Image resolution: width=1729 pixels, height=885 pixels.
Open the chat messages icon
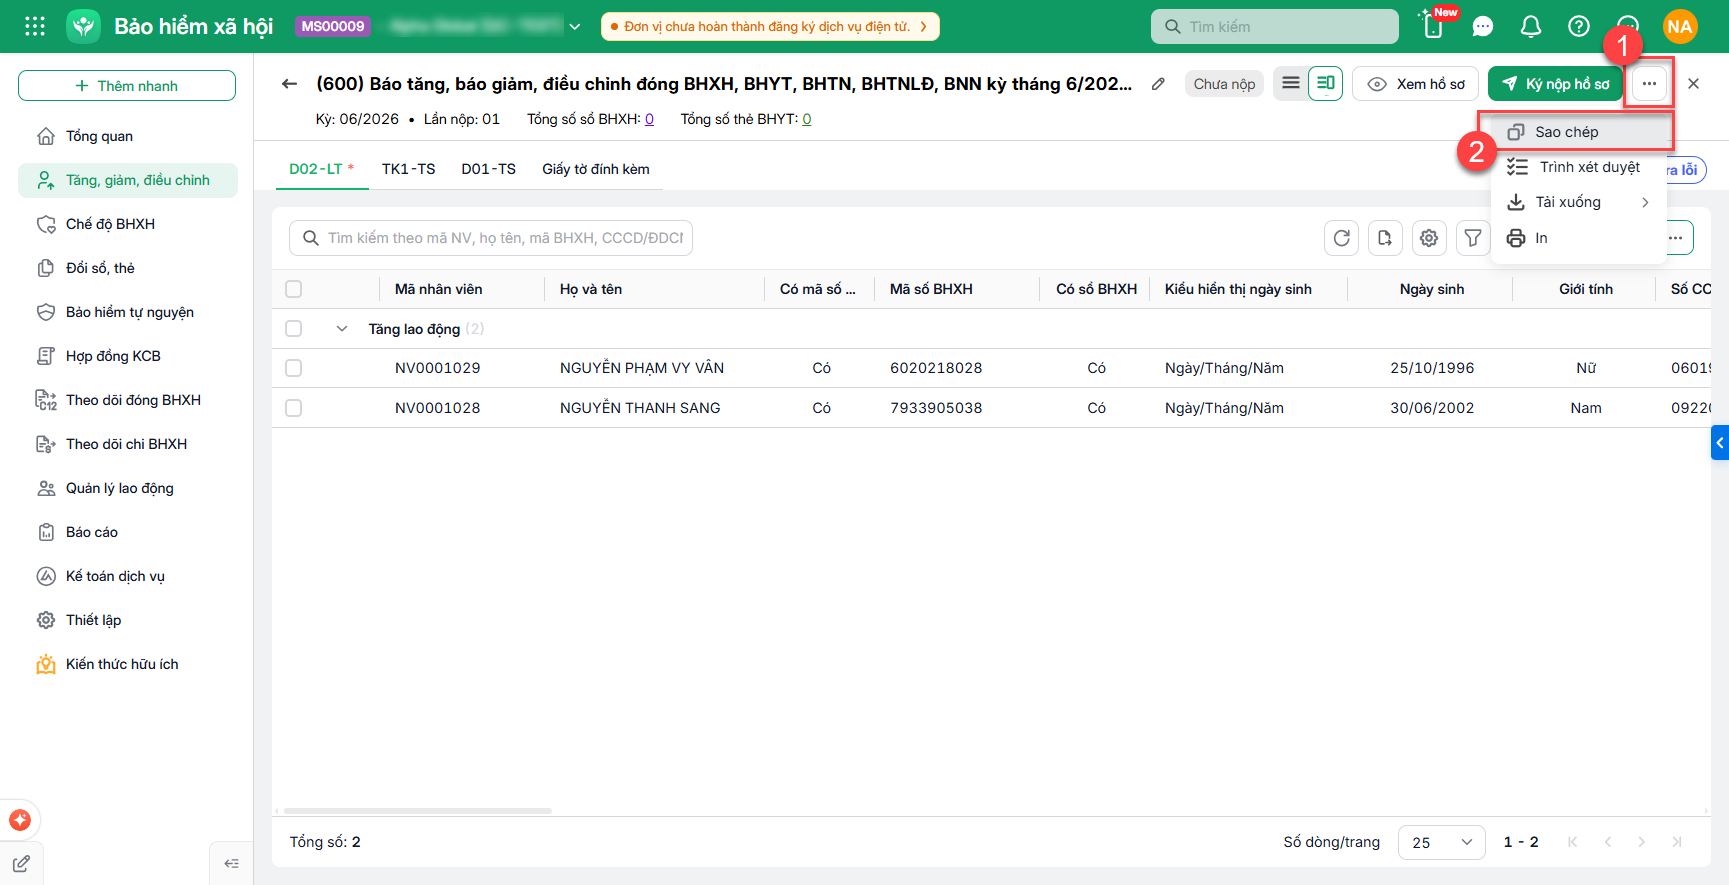[1483, 26]
